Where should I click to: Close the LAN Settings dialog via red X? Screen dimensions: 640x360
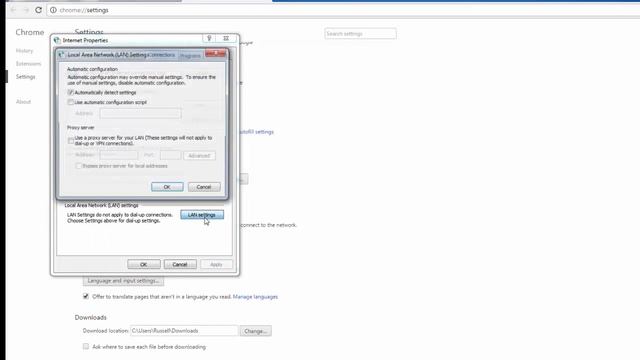tap(215, 53)
